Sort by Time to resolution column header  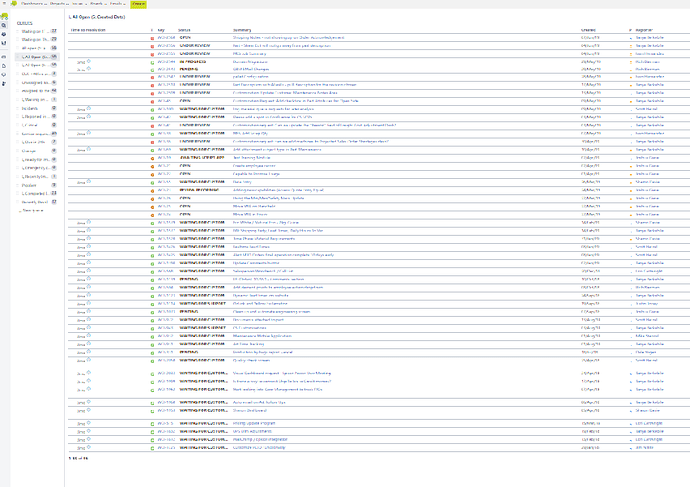pyautogui.click(x=88, y=30)
